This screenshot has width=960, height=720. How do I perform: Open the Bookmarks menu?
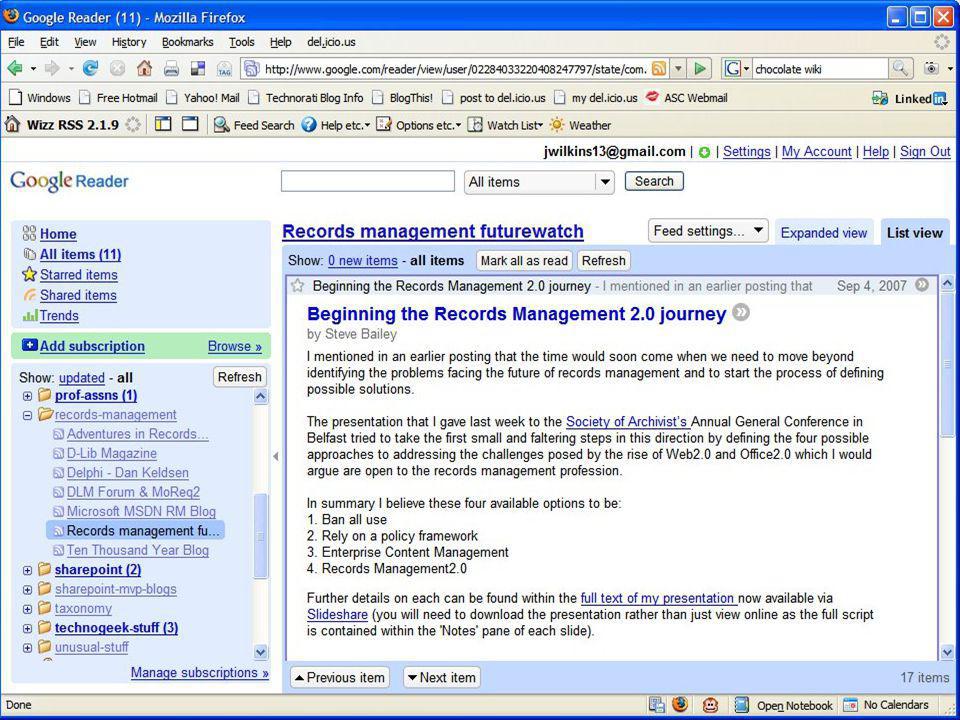[187, 42]
